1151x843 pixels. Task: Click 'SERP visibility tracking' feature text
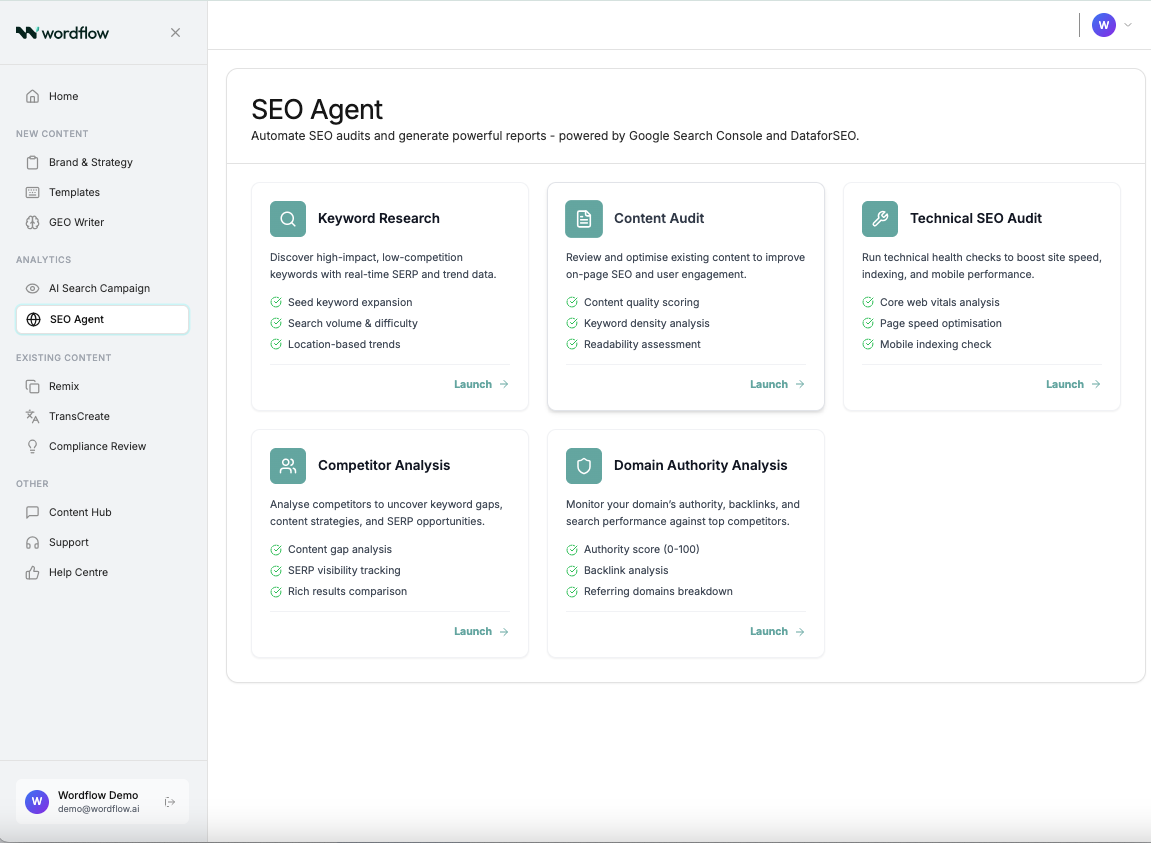click(x=344, y=571)
